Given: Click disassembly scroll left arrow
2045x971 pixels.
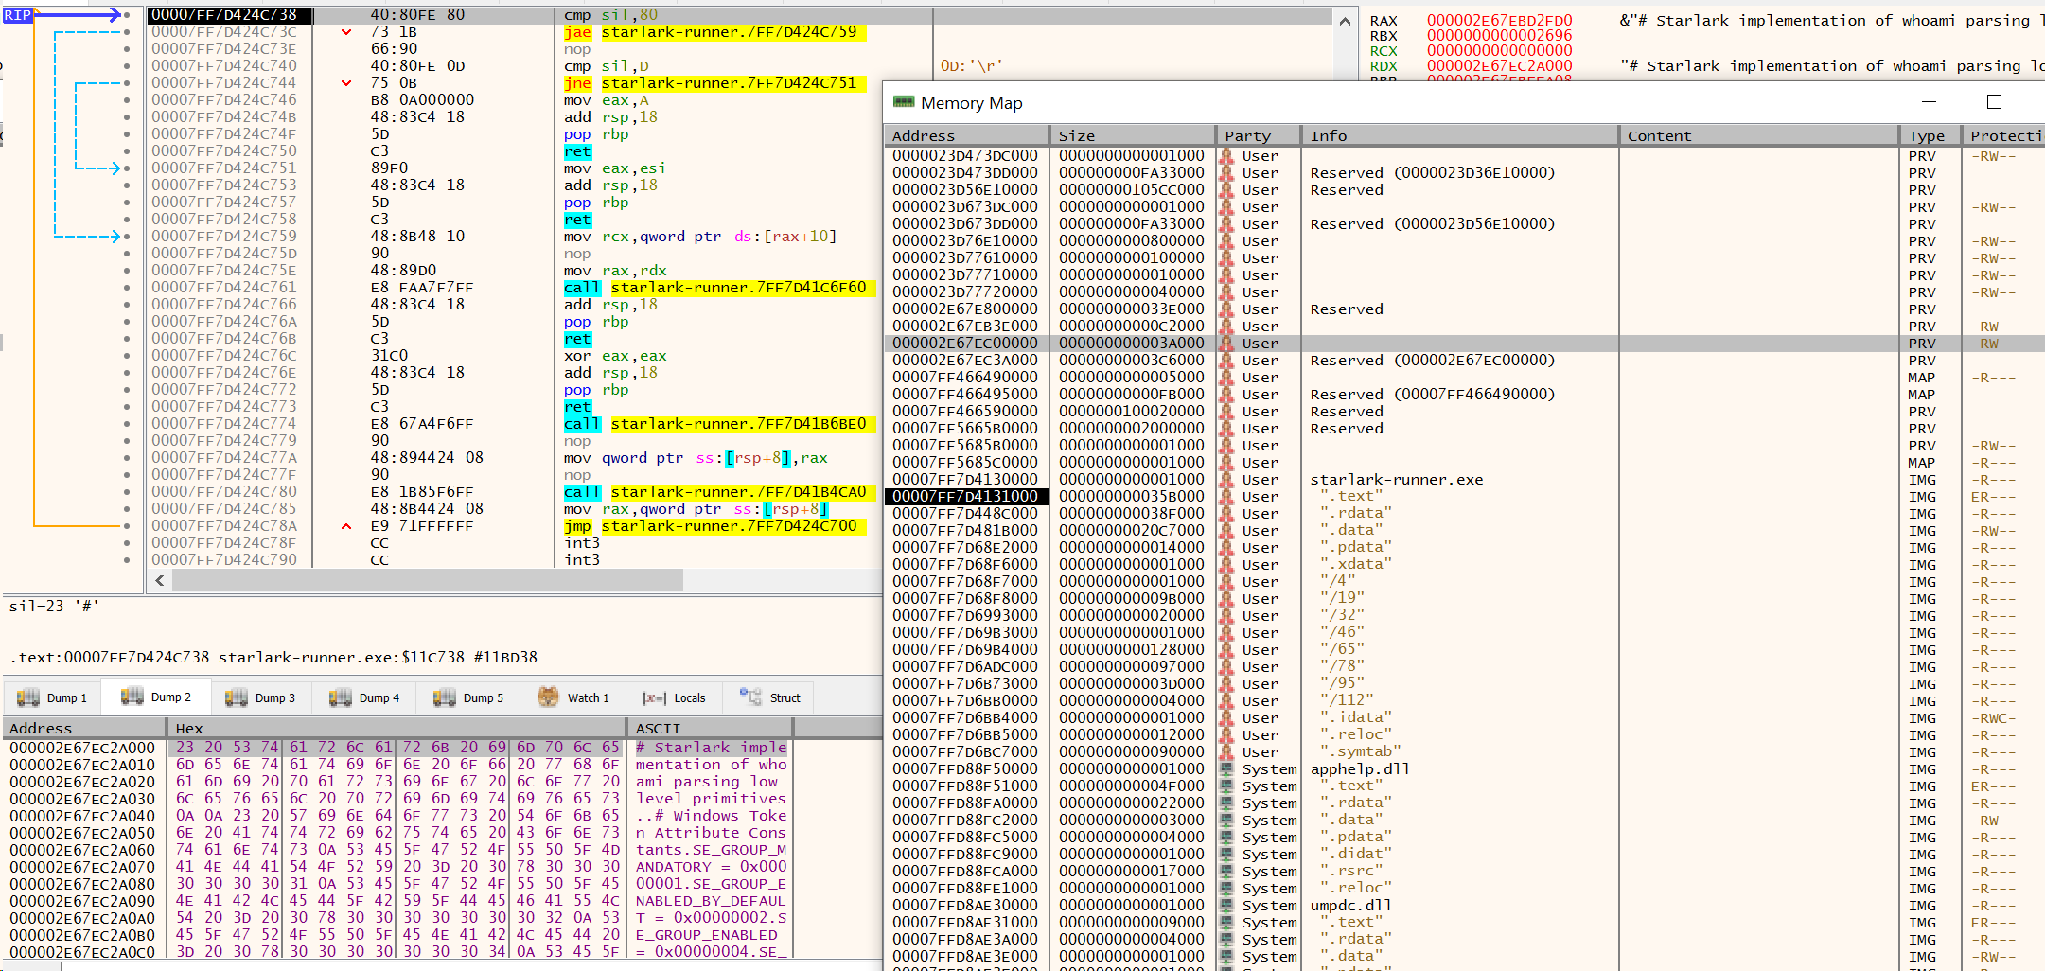Looking at the screenshot, I should 160,580.
